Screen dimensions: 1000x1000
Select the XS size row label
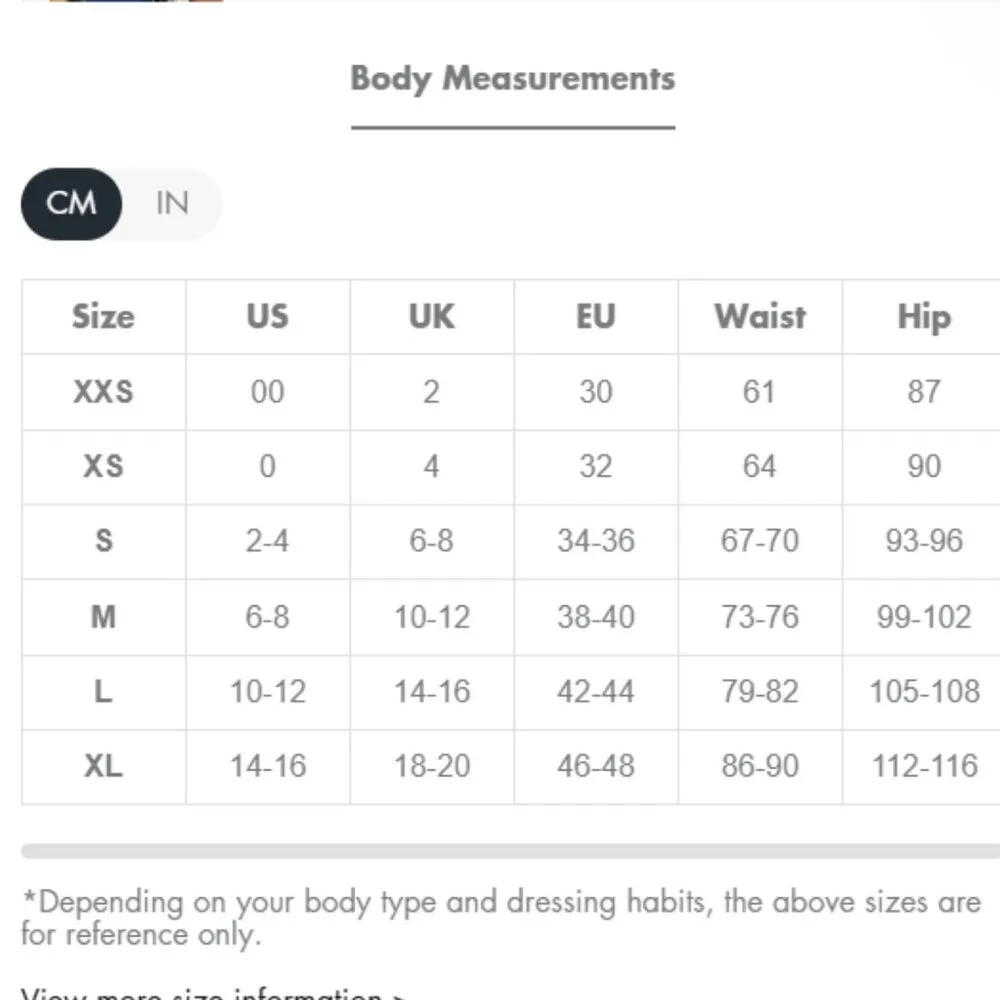103,466
